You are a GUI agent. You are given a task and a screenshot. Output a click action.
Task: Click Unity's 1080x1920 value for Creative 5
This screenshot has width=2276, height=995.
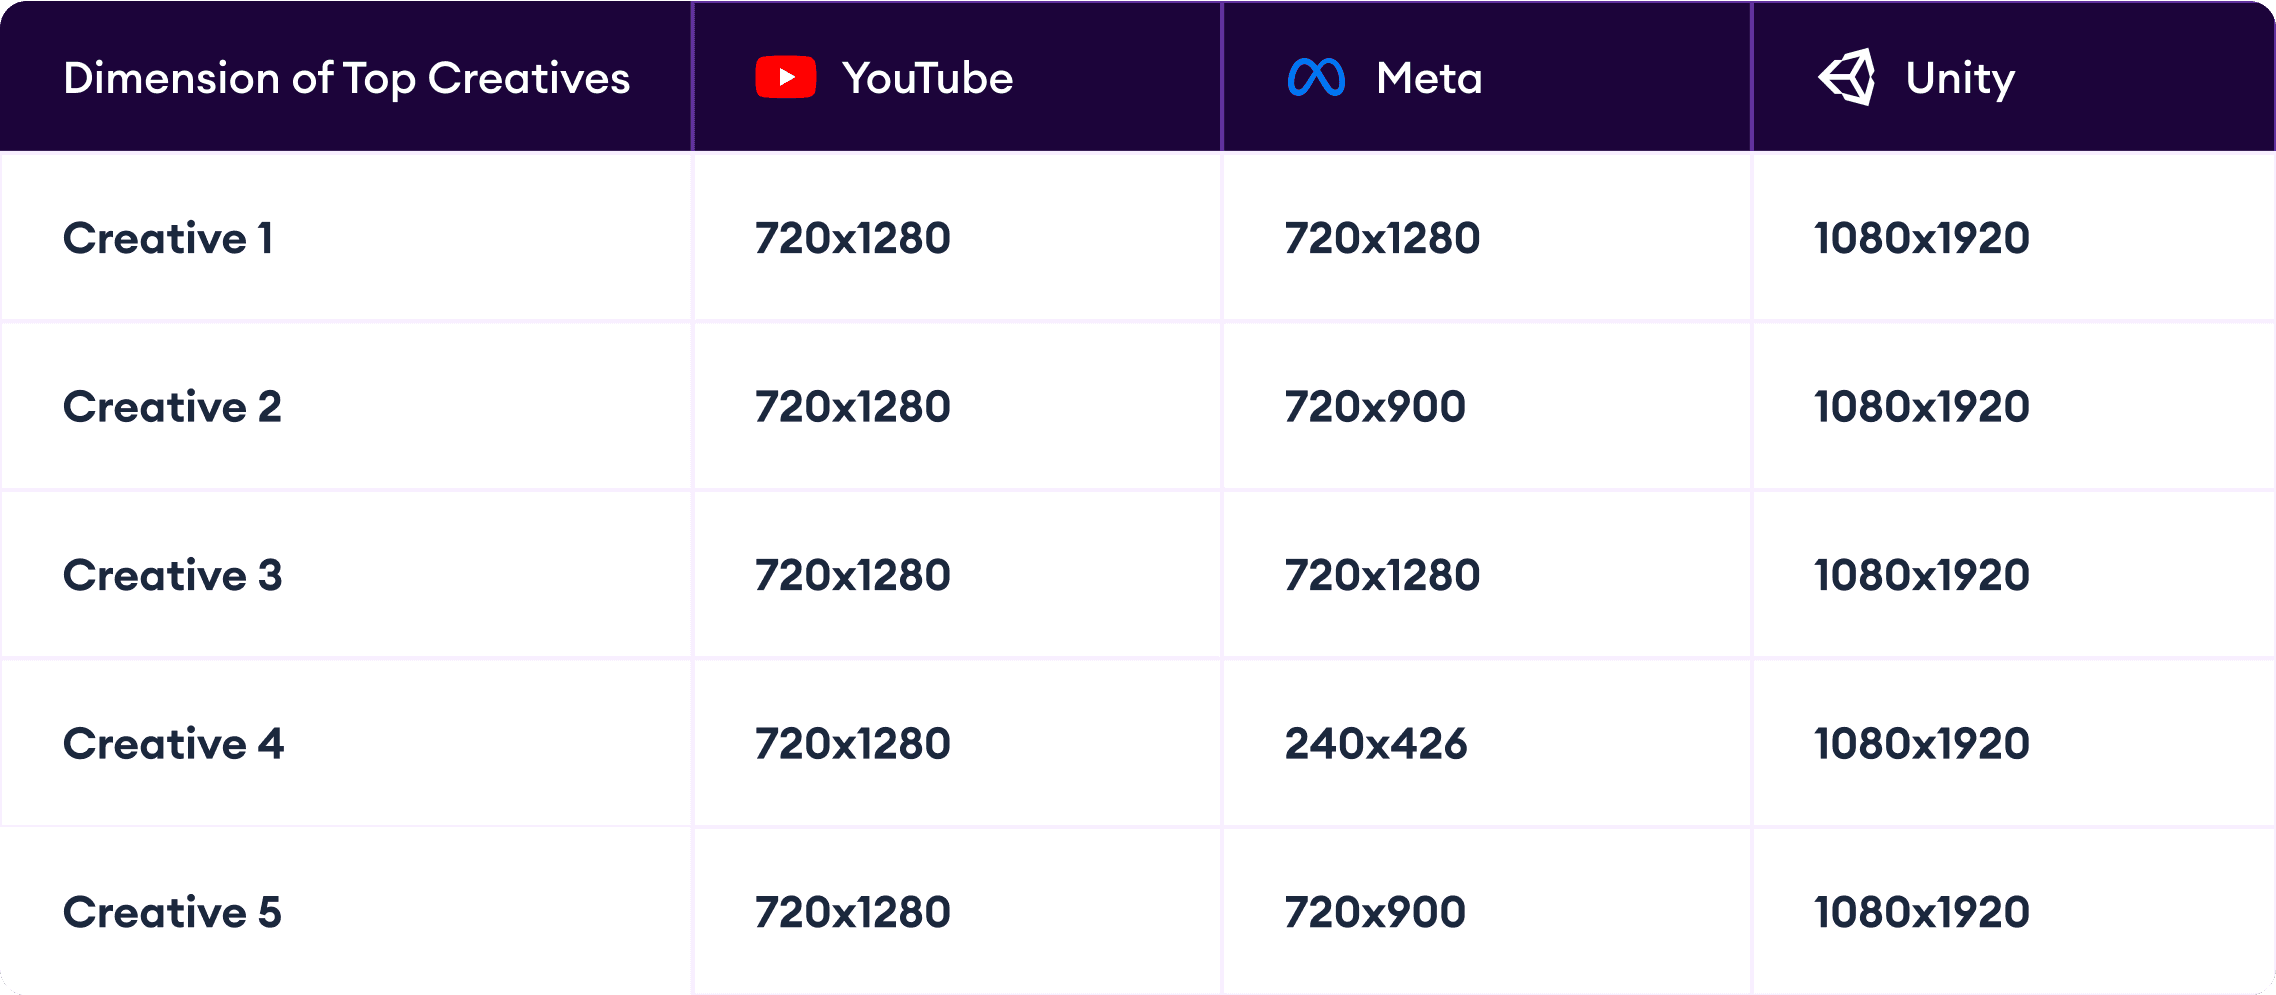(1922, 912)
